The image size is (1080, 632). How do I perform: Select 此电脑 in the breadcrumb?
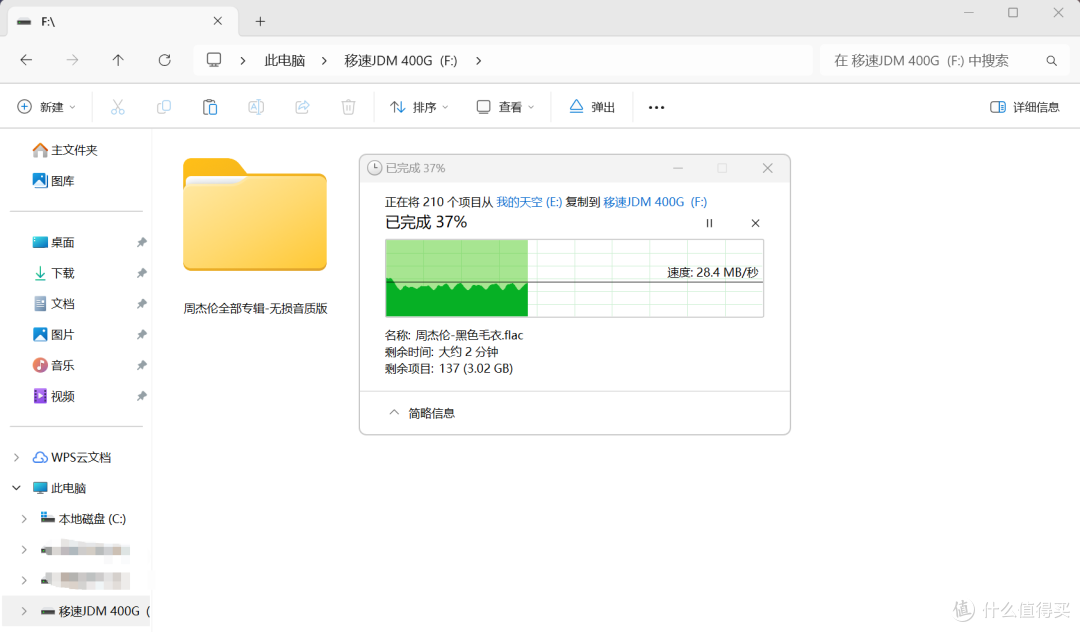point(284,61)
